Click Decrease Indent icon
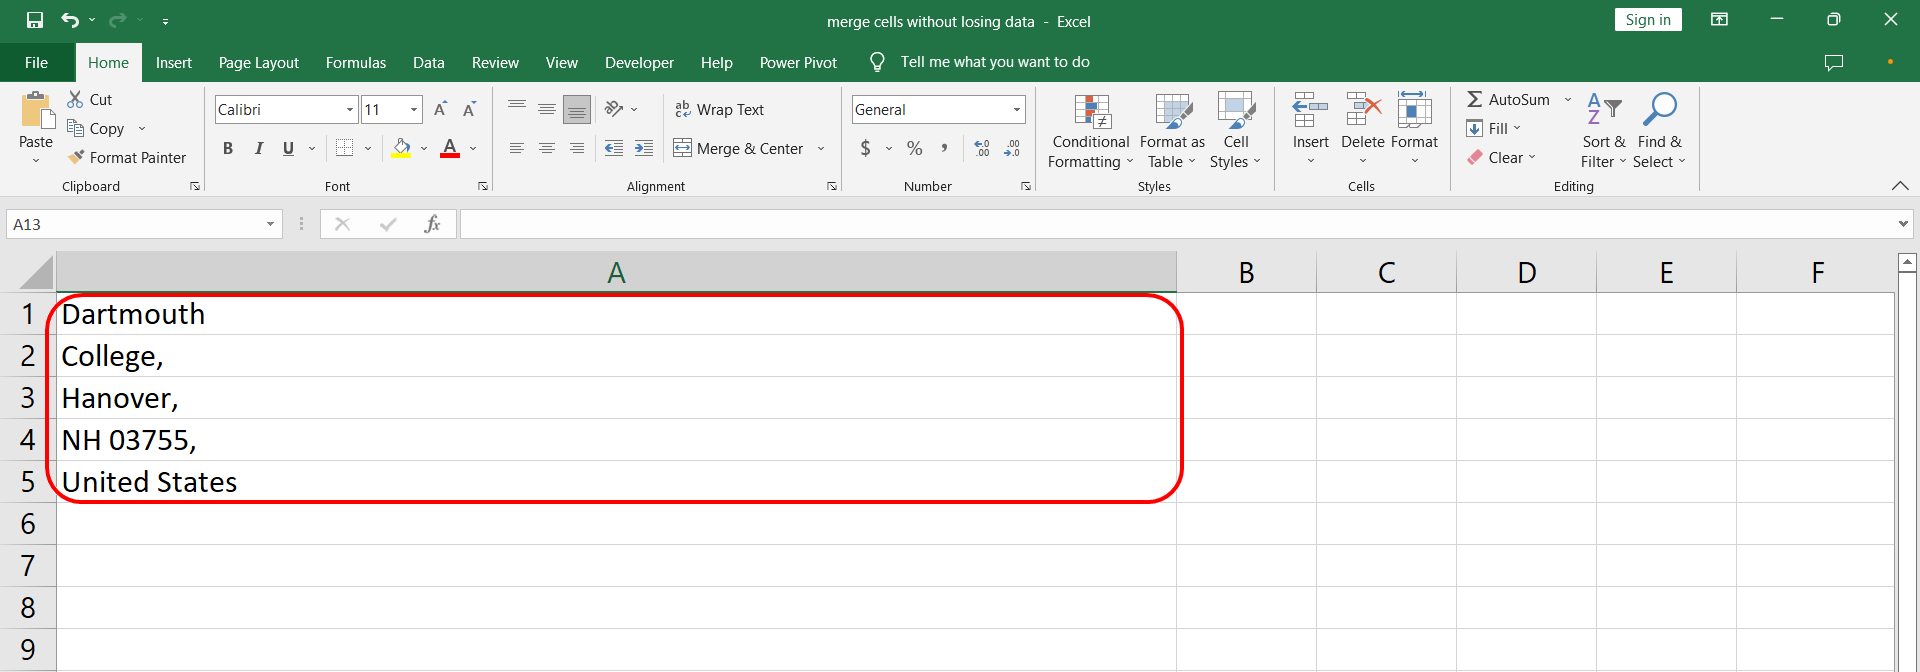This screenshot has height=672, width=1920. click(x=614, y=148)
